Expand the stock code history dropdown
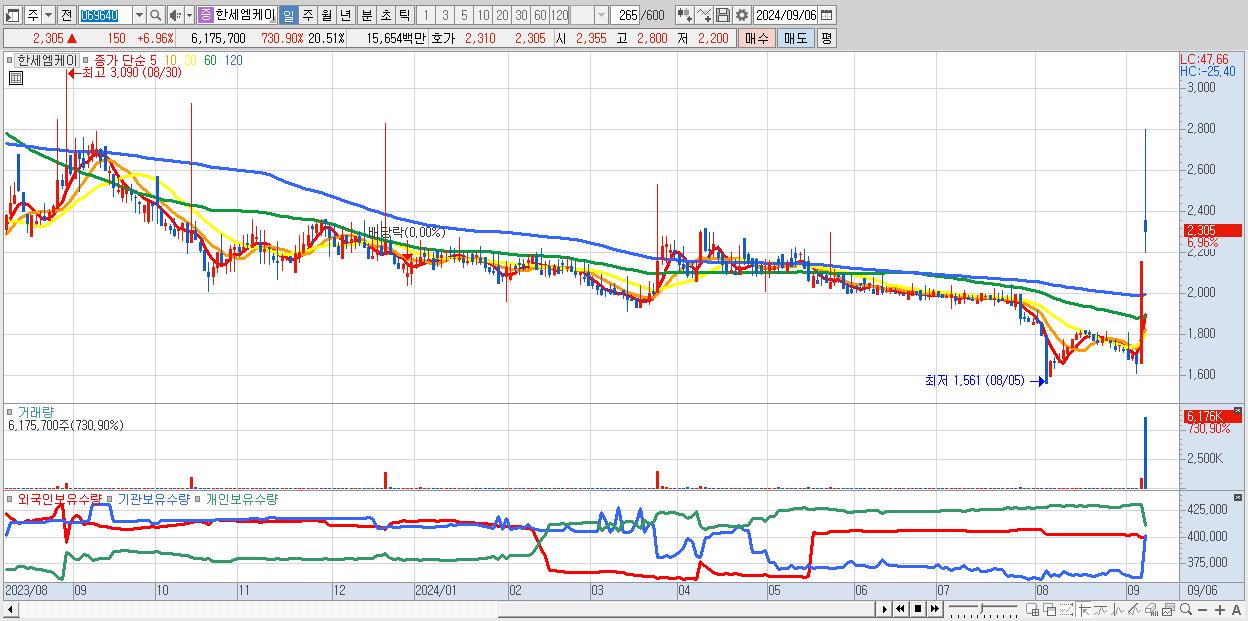Image resolution: width=1248 pixels, height=621 pixels. coord(139,15)
